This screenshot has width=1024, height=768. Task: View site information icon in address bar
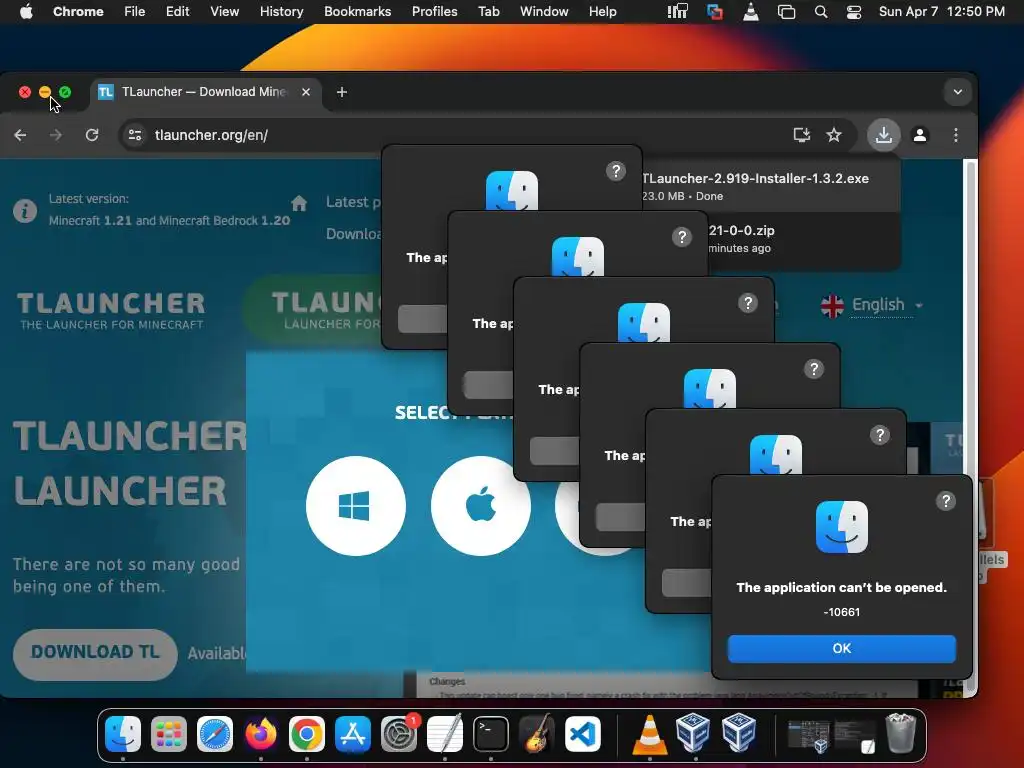coord(135,135)
